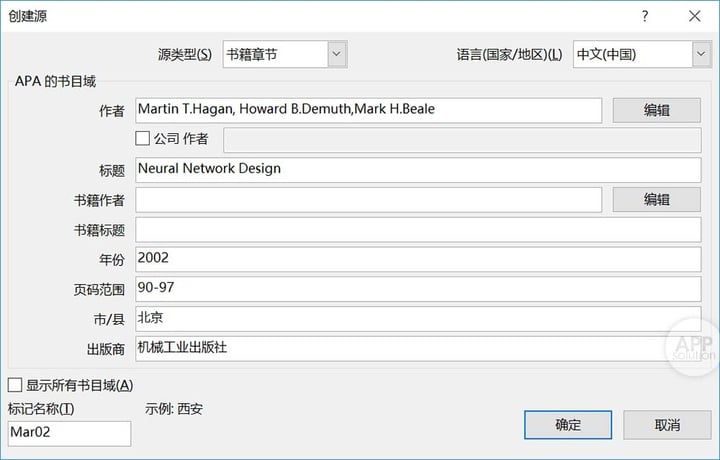
Task: Click the 源类型(S) label
Action: point(185,55)
